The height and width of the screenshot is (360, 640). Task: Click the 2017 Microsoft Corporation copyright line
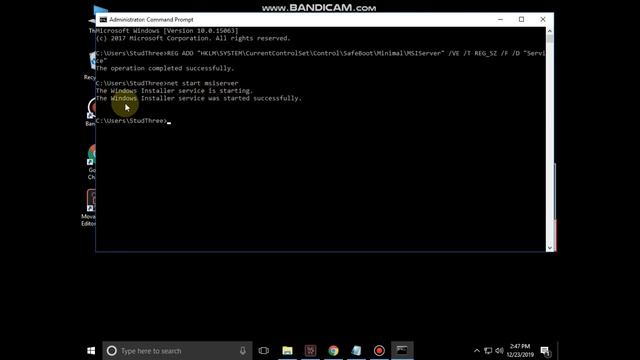[193, 38]
